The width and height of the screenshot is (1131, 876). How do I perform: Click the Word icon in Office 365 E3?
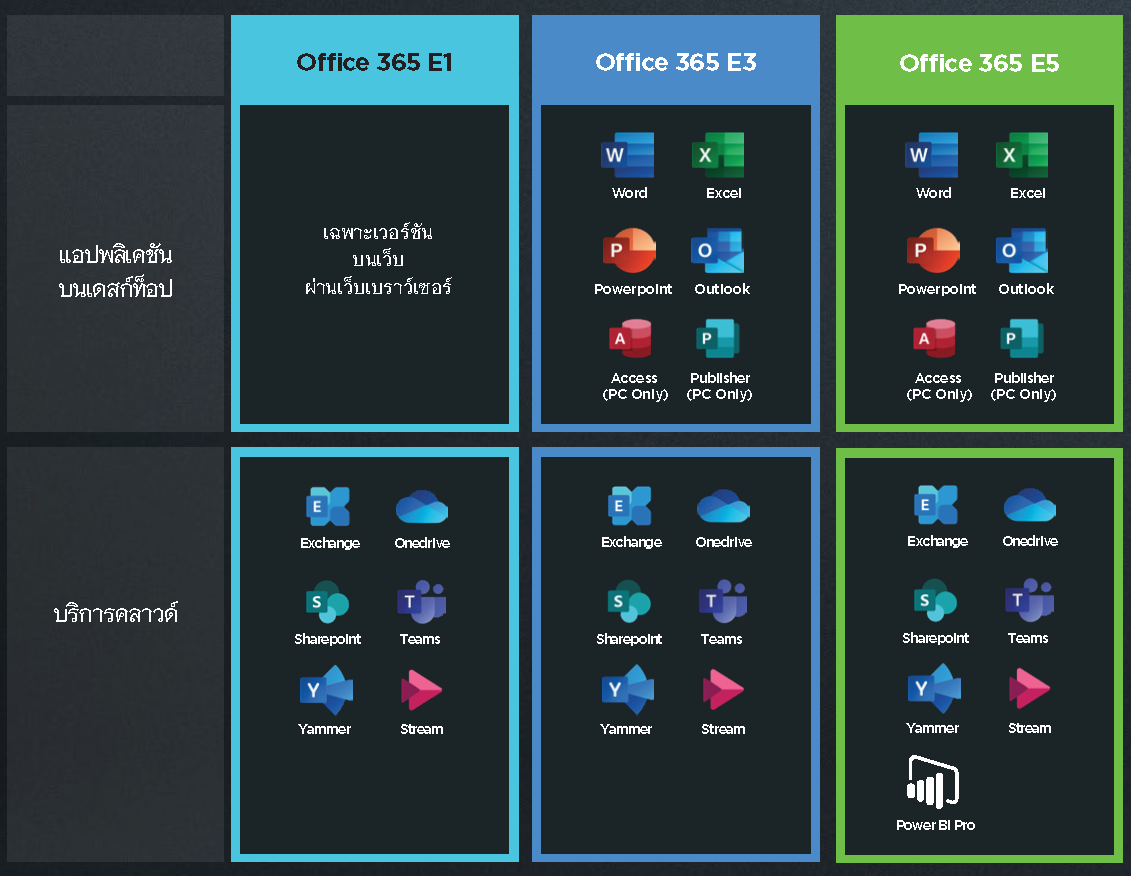629,152
